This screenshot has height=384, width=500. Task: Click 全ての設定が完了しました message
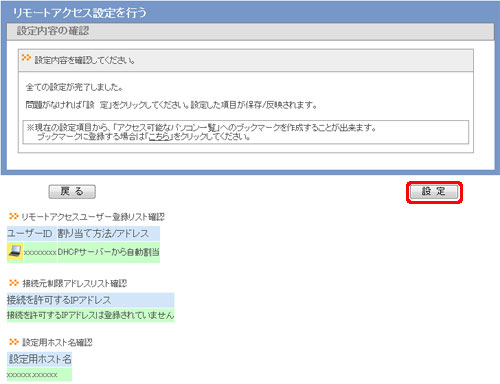click(74, 87)
